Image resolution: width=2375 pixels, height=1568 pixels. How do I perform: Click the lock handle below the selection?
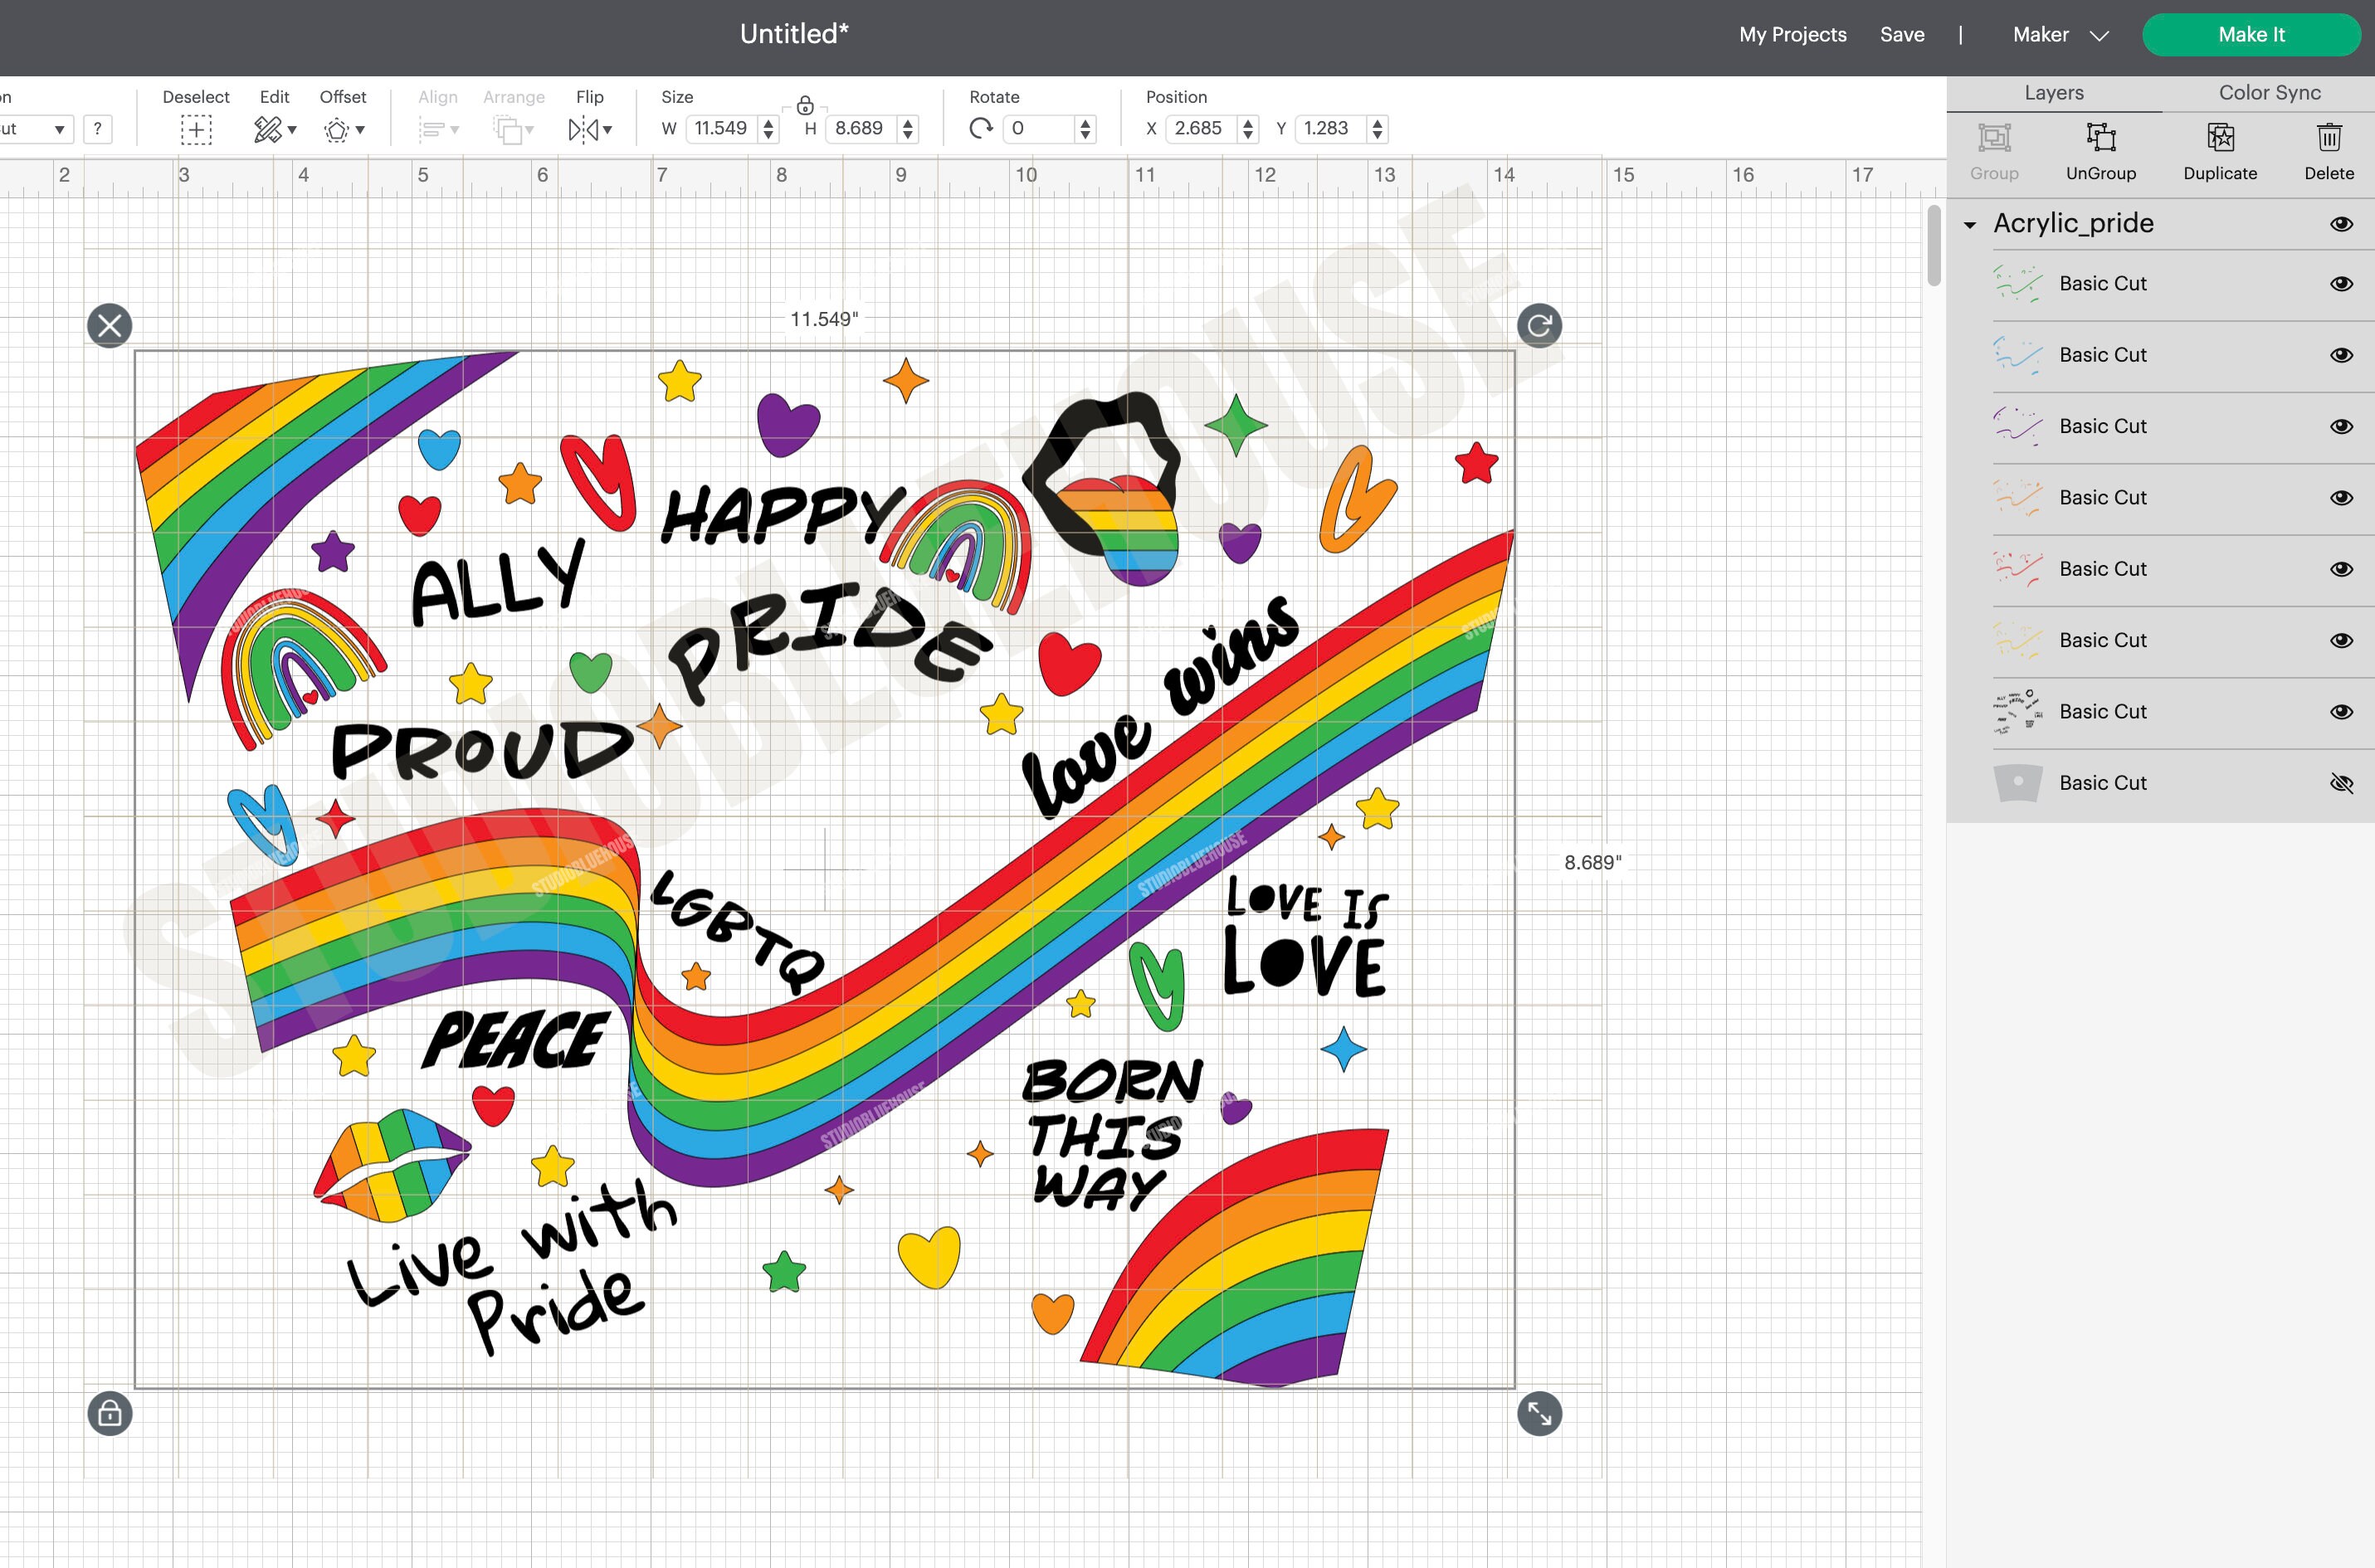coord(109,1414)
